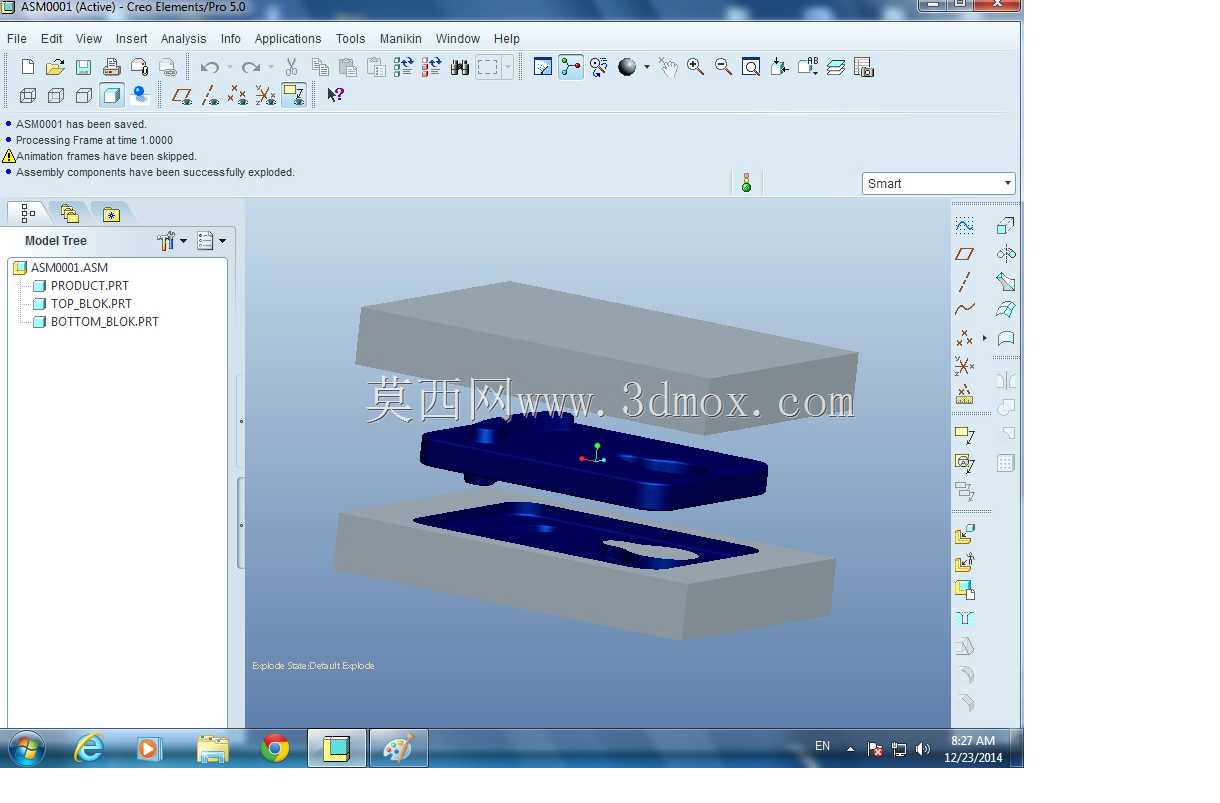This screenshot has height=803, width=1220.
Task: Launch Google Chrome from taskbar
Action: pyautogui.click(x=274, y=748)
